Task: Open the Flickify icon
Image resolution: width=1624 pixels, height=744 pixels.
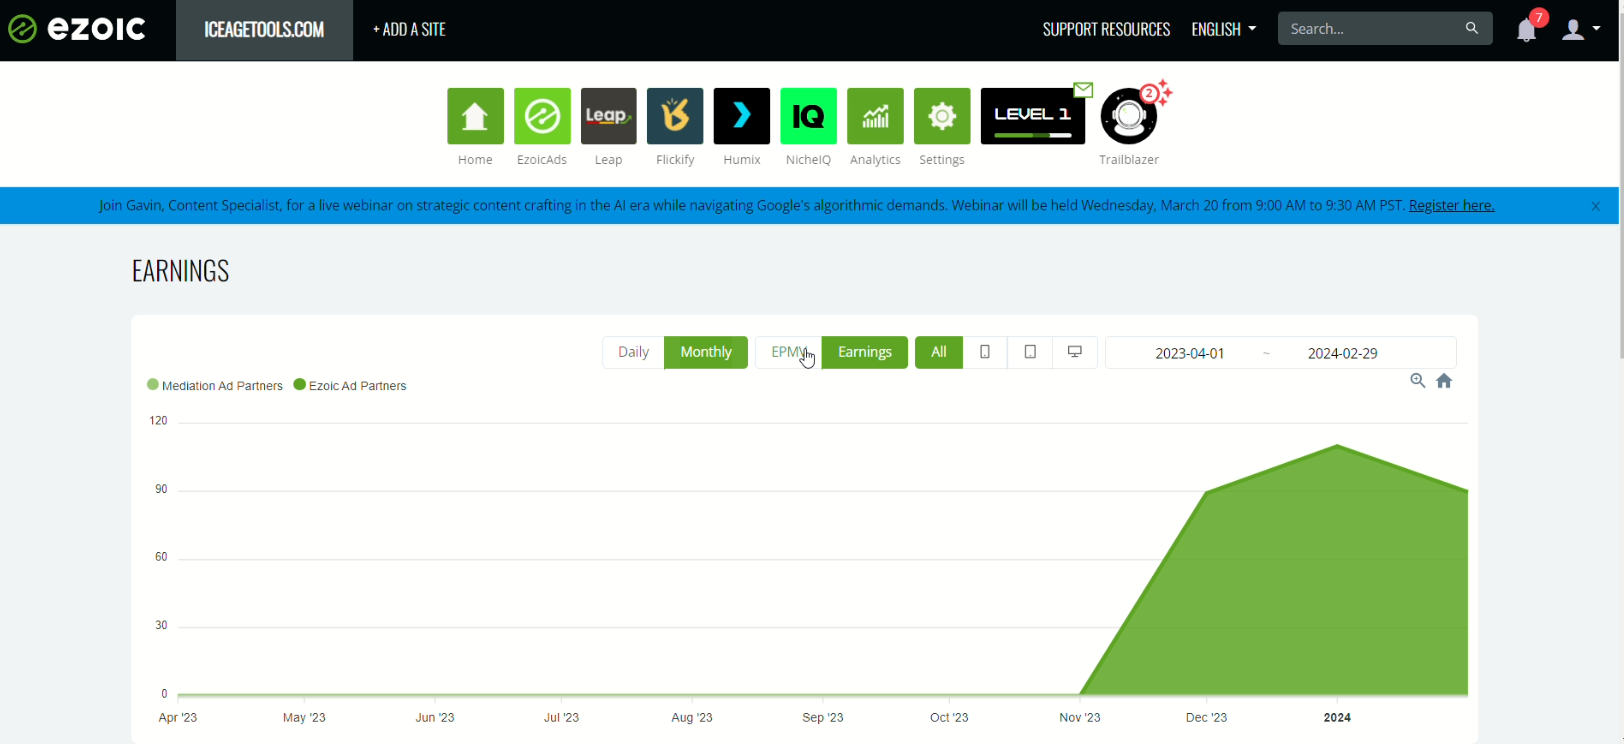Action: (675, 116)
